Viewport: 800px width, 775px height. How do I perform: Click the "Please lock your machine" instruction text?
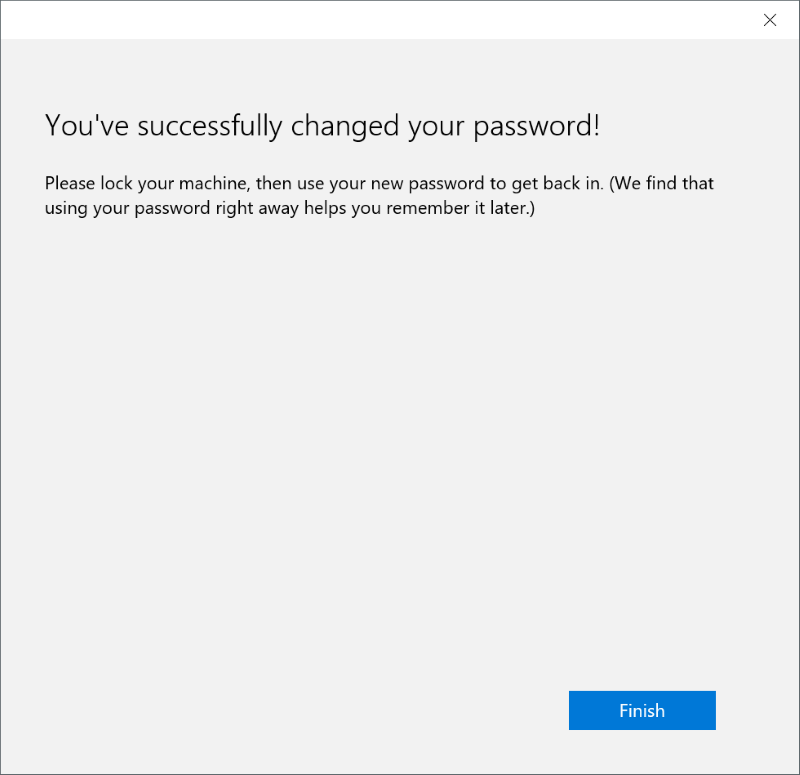click(379, 195)
